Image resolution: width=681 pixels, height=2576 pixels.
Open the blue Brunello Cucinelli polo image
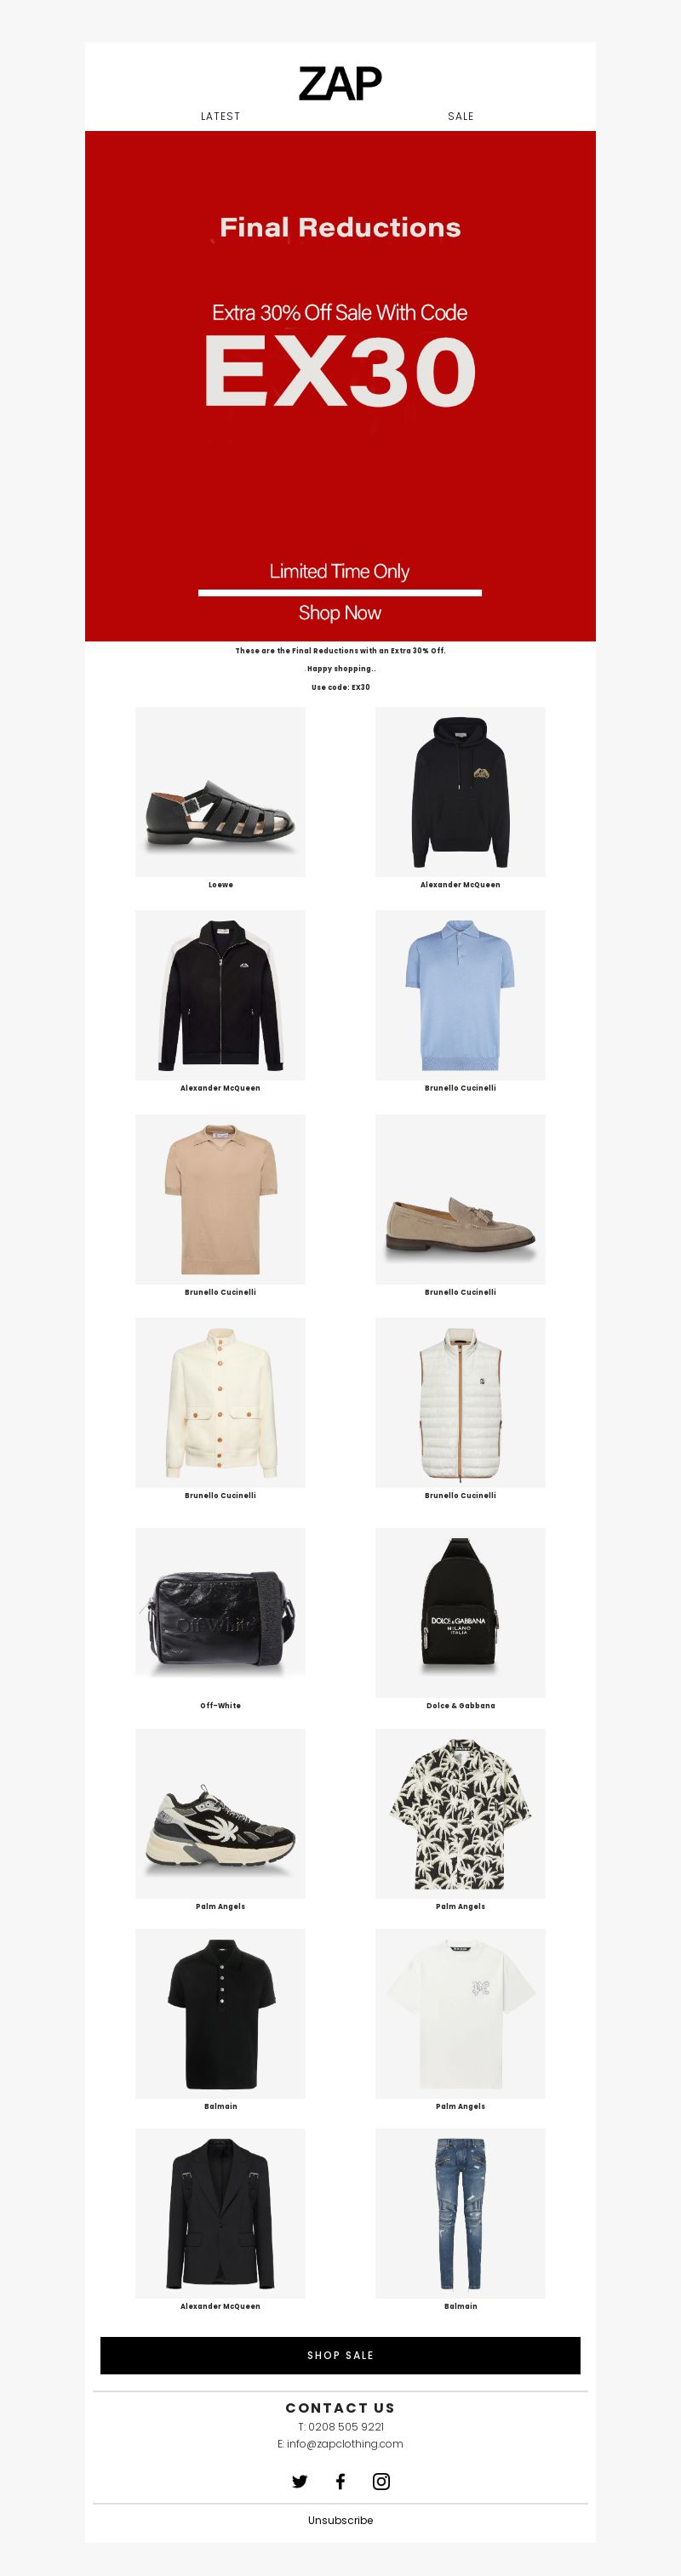tap(460, 995)
